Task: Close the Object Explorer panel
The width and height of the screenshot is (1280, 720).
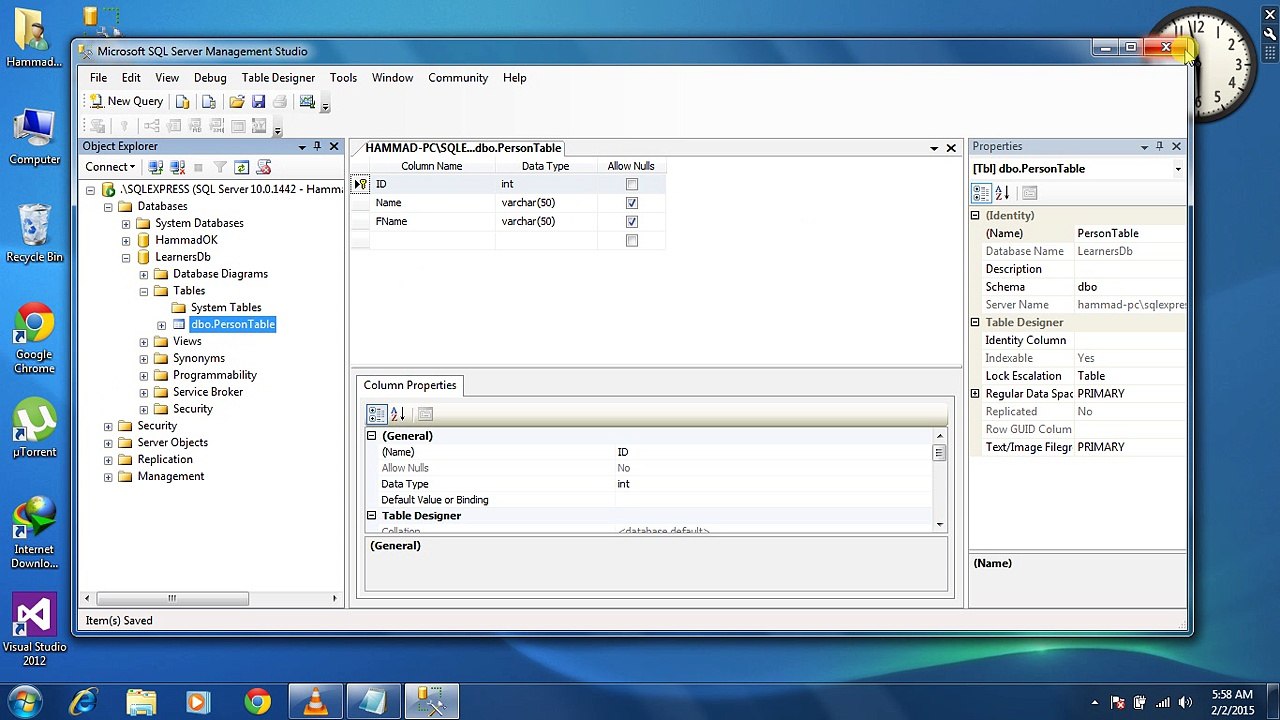Action: pyautogui.click(x=334, y=147)
